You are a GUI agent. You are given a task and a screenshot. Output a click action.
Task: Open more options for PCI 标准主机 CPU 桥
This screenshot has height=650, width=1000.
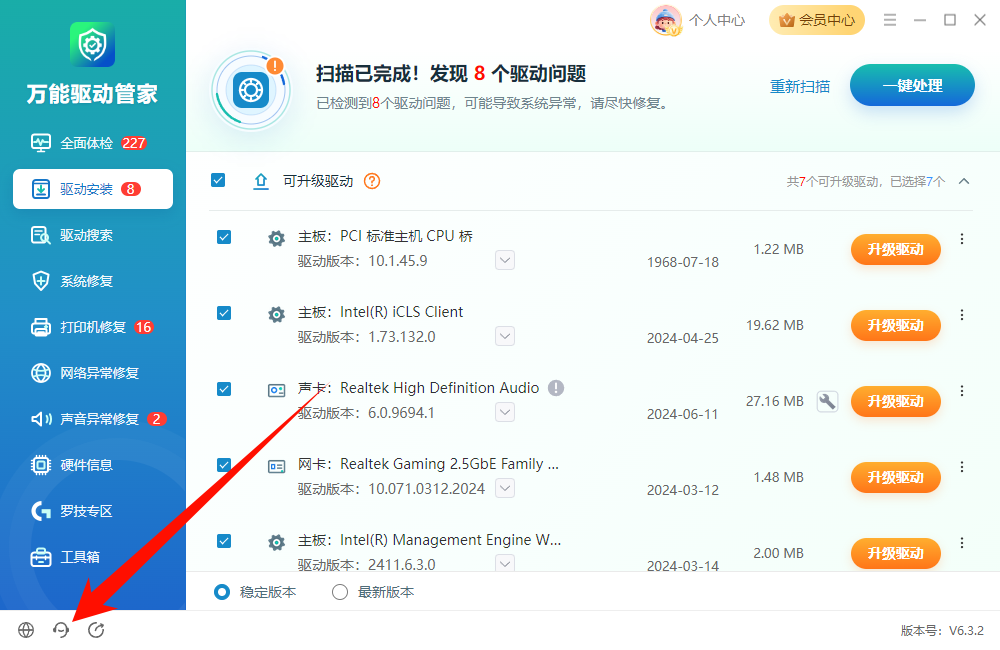click(x=962, y=239)
